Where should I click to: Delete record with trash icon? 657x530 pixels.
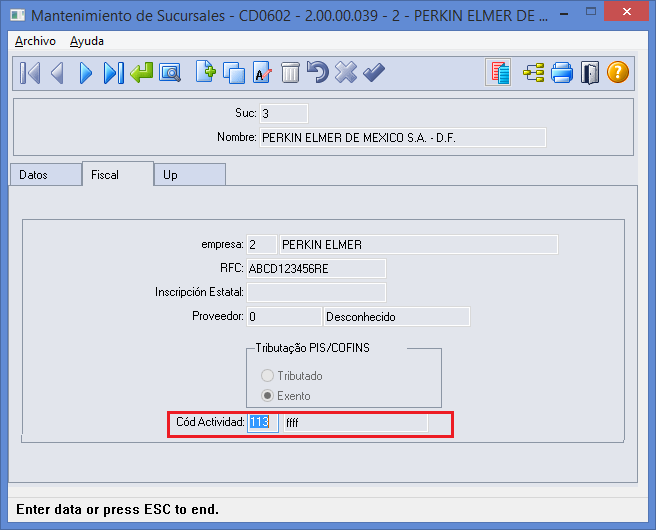click(x=290, y=73)
